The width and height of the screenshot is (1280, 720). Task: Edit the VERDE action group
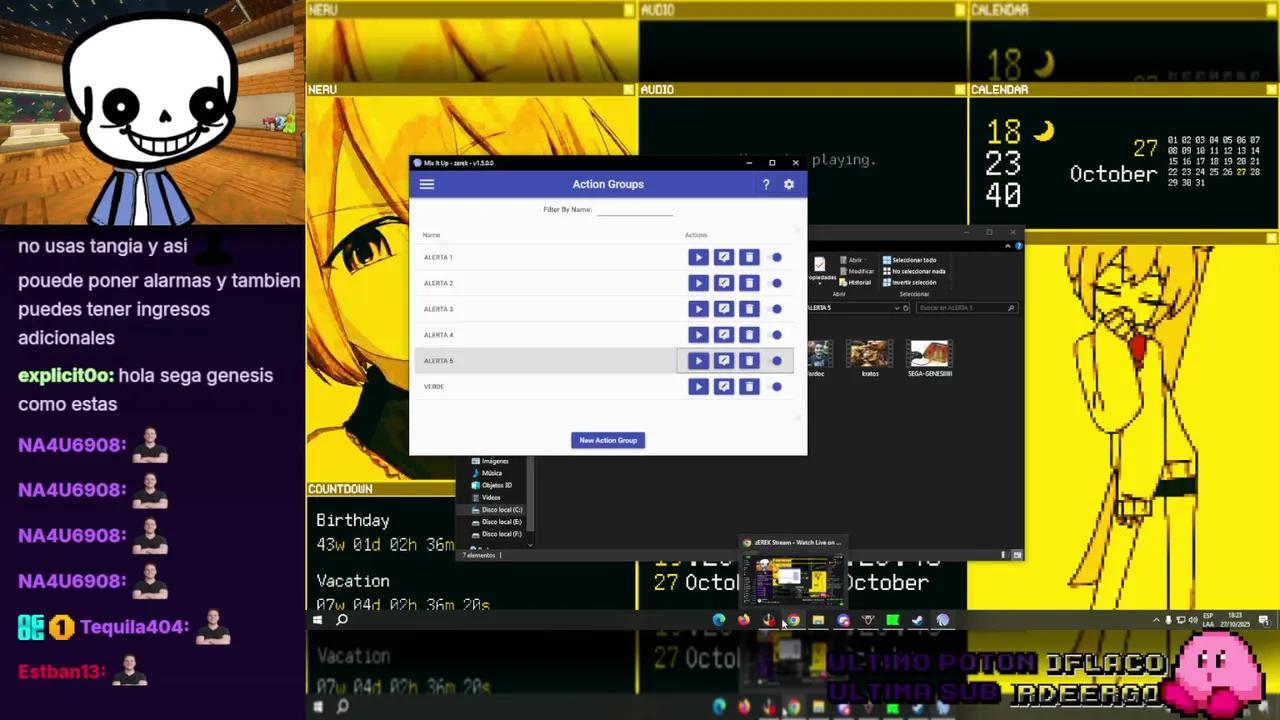pos(724,387)
